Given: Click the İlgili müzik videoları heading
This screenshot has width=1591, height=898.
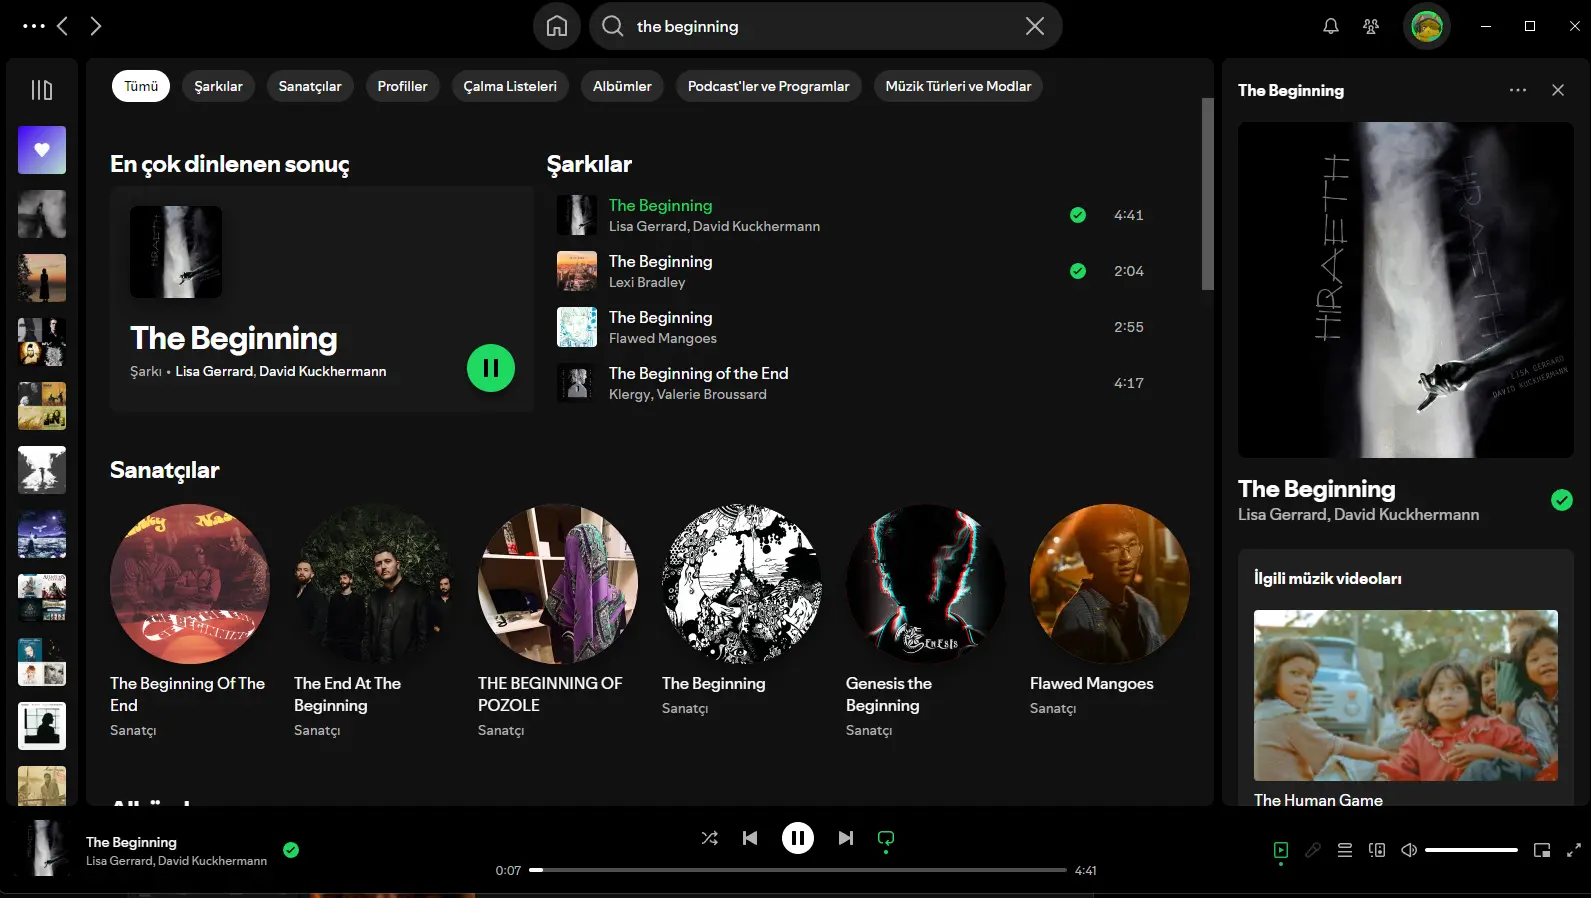Looking at the screenshot, I should click(1328, 578).
